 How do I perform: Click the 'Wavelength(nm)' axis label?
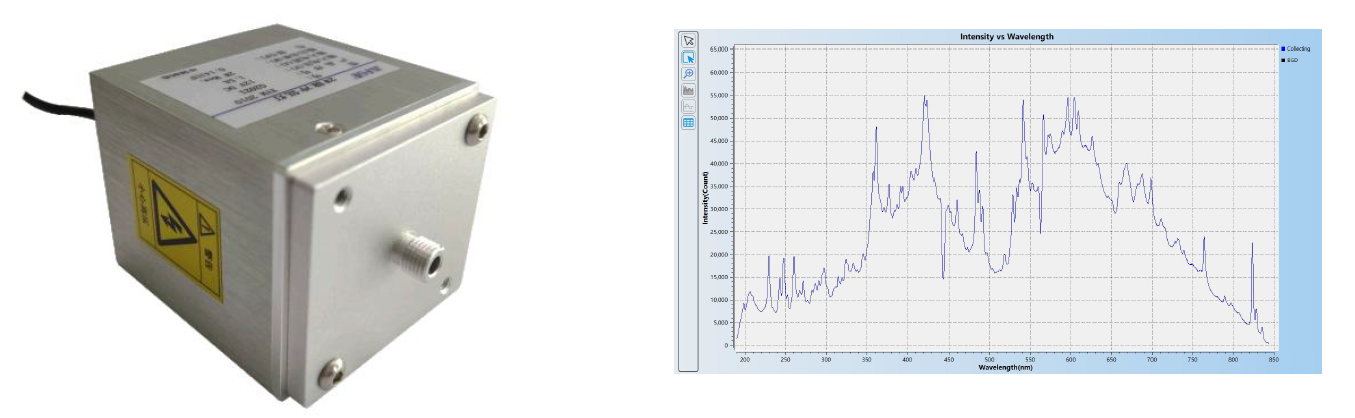(x=1005, y=367)
